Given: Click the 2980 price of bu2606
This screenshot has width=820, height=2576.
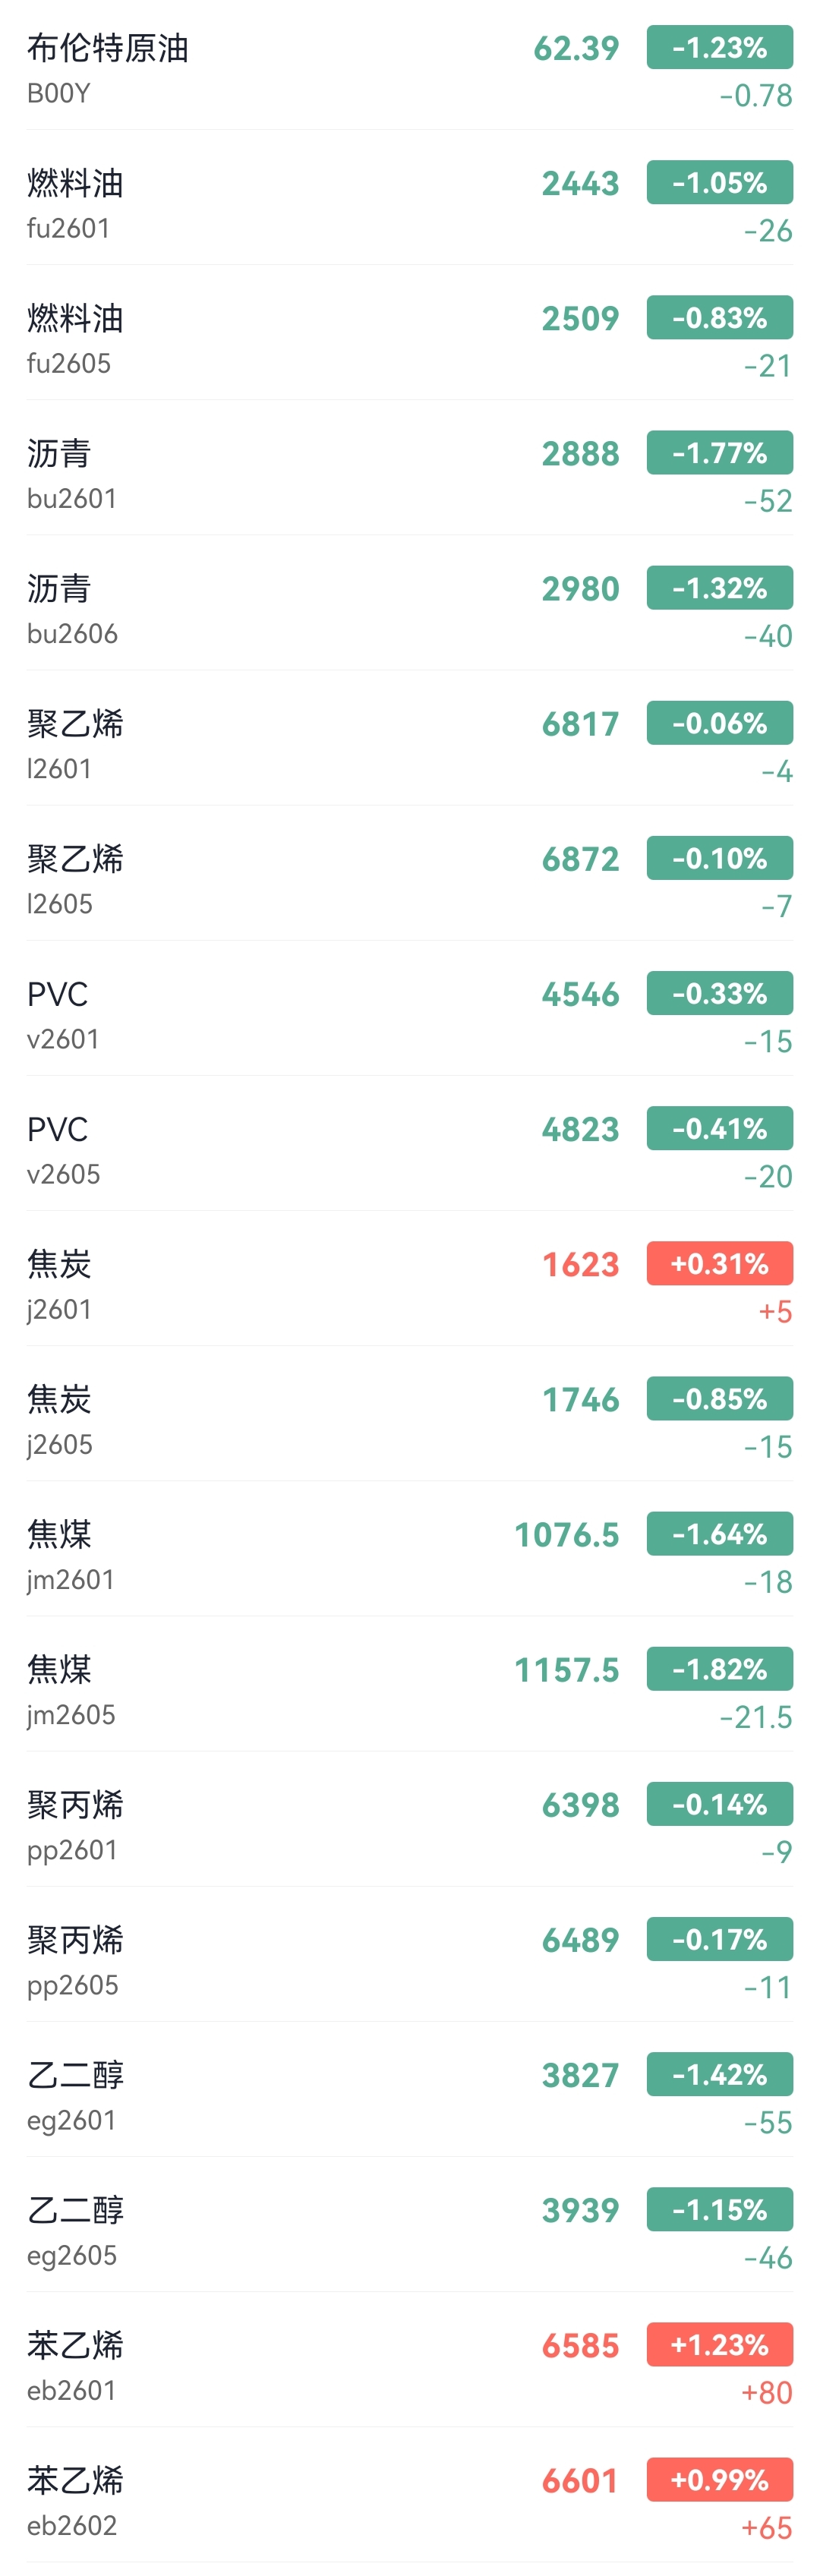Looking at the screenshot, I should (x=580, y=589).
